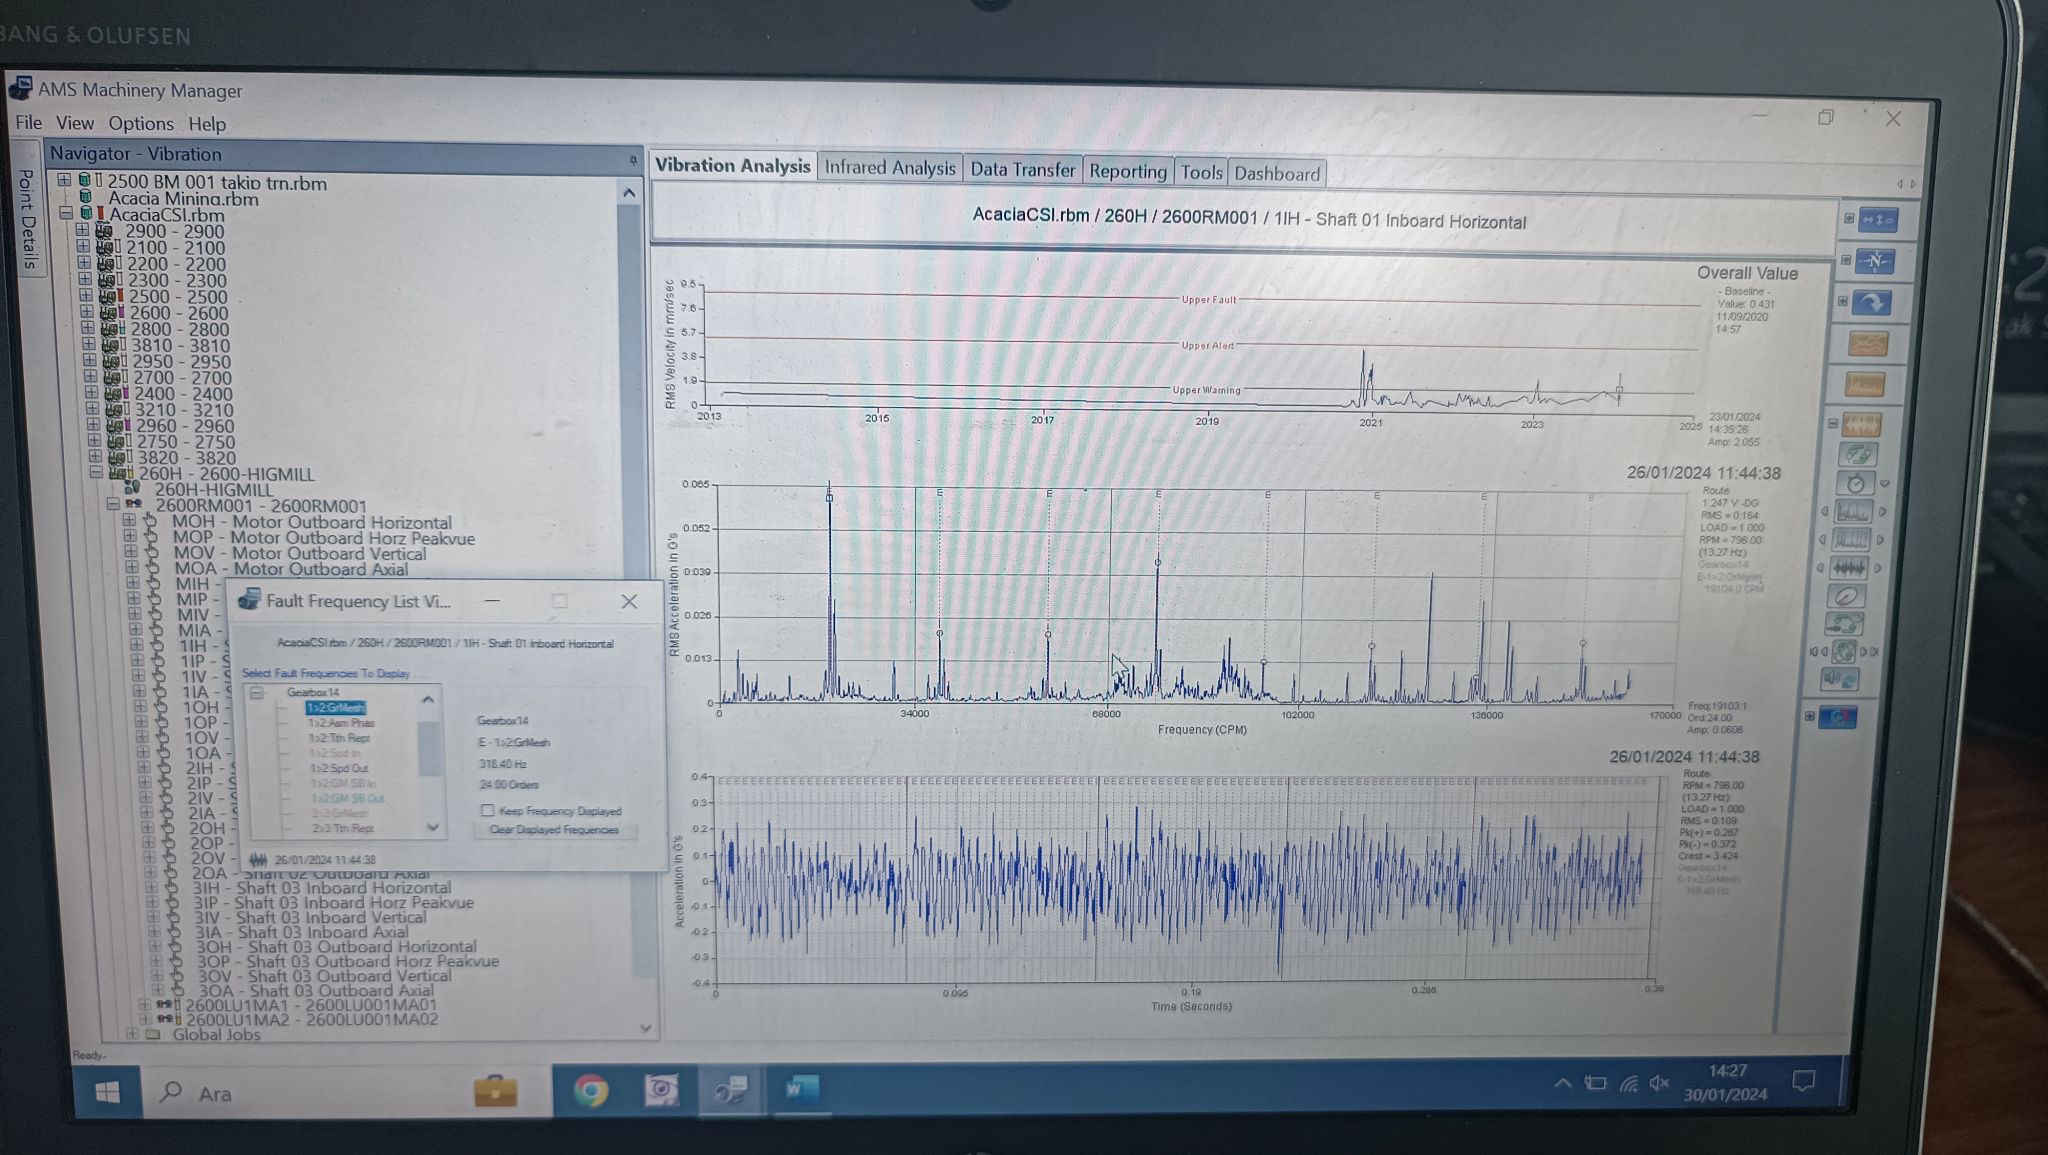Select 3OA - Shaft 03 Outboard Axial point

315,991
